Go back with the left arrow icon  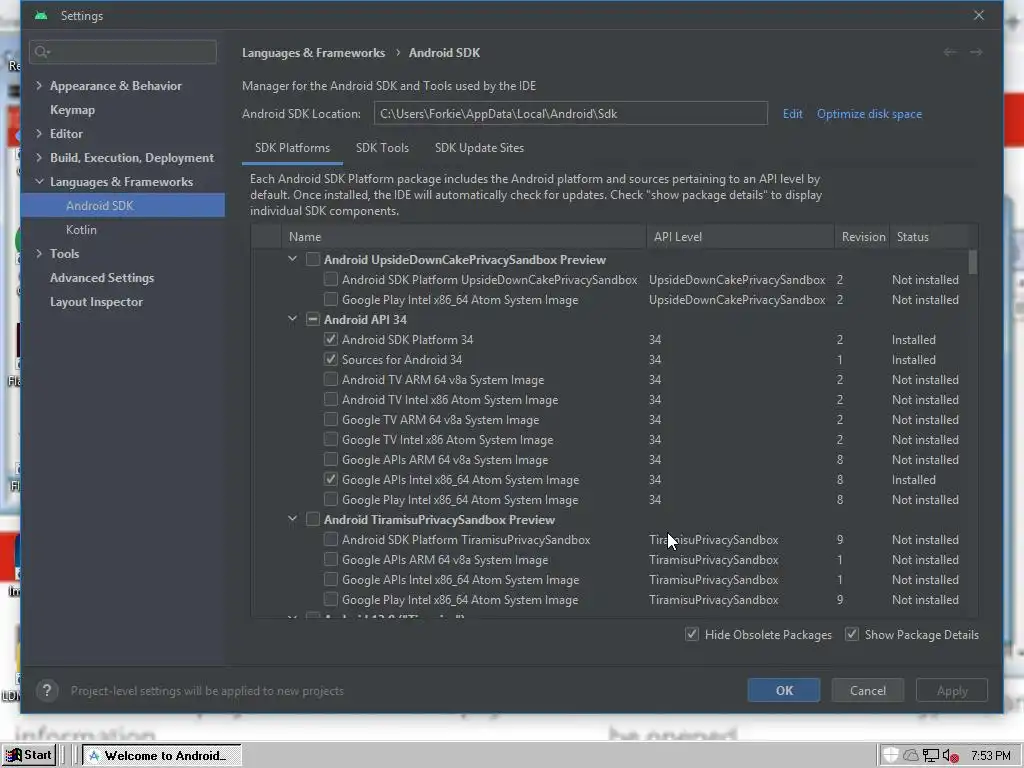click(950, 52)
